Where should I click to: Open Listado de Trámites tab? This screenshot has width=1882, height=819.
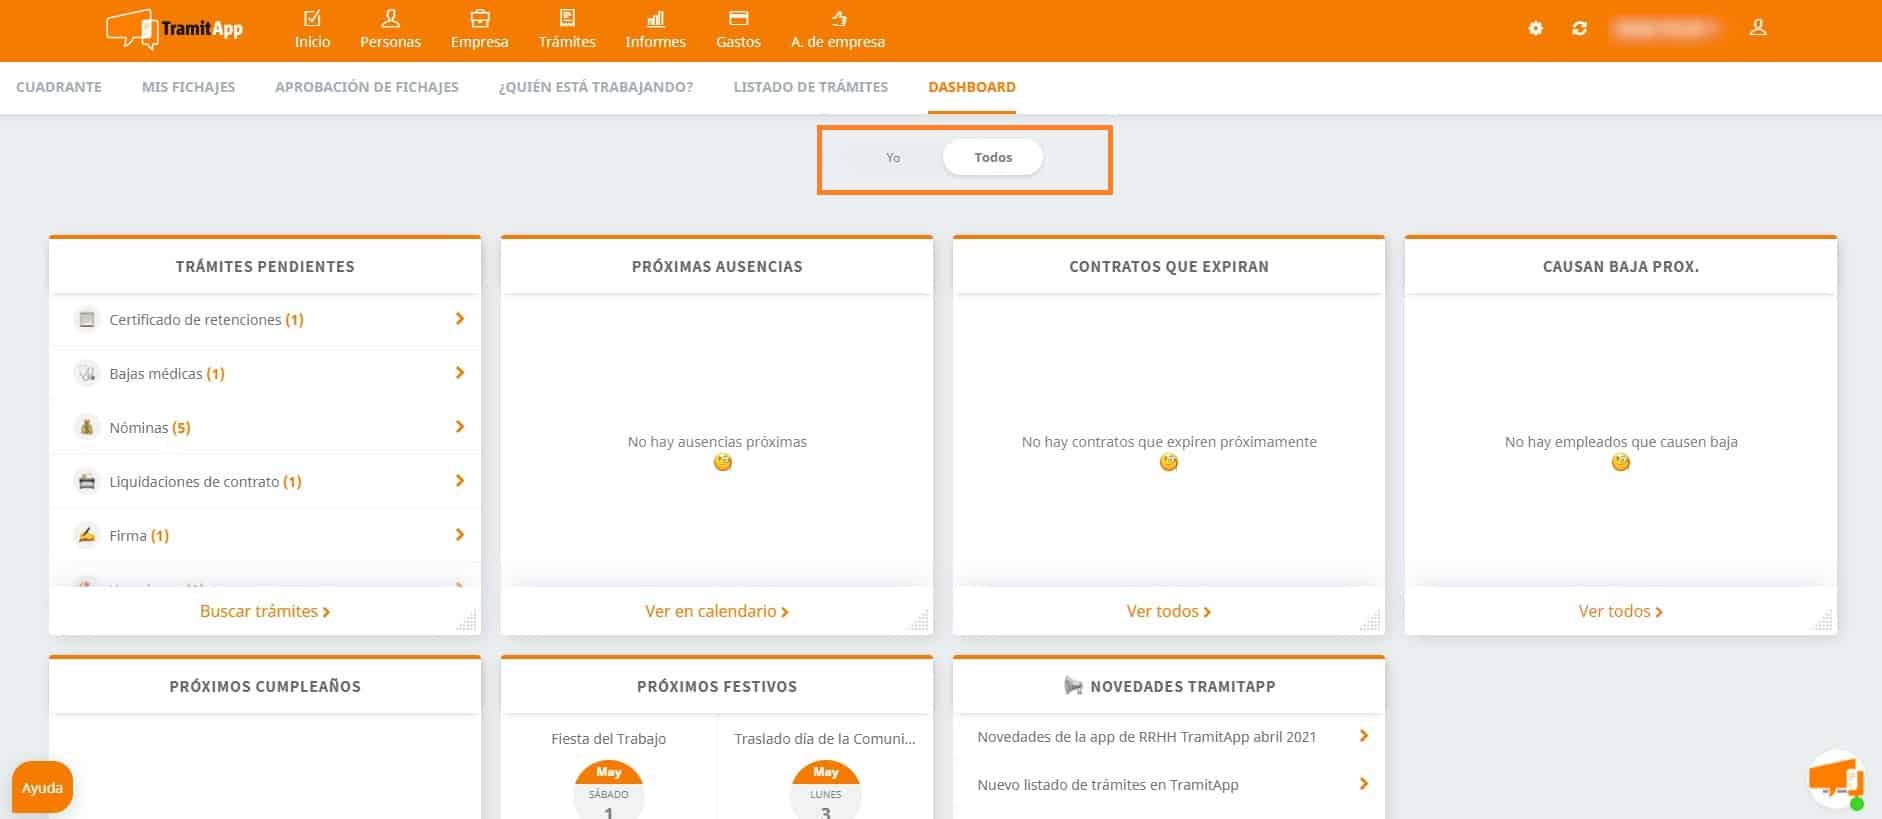(x=811, y=87)
